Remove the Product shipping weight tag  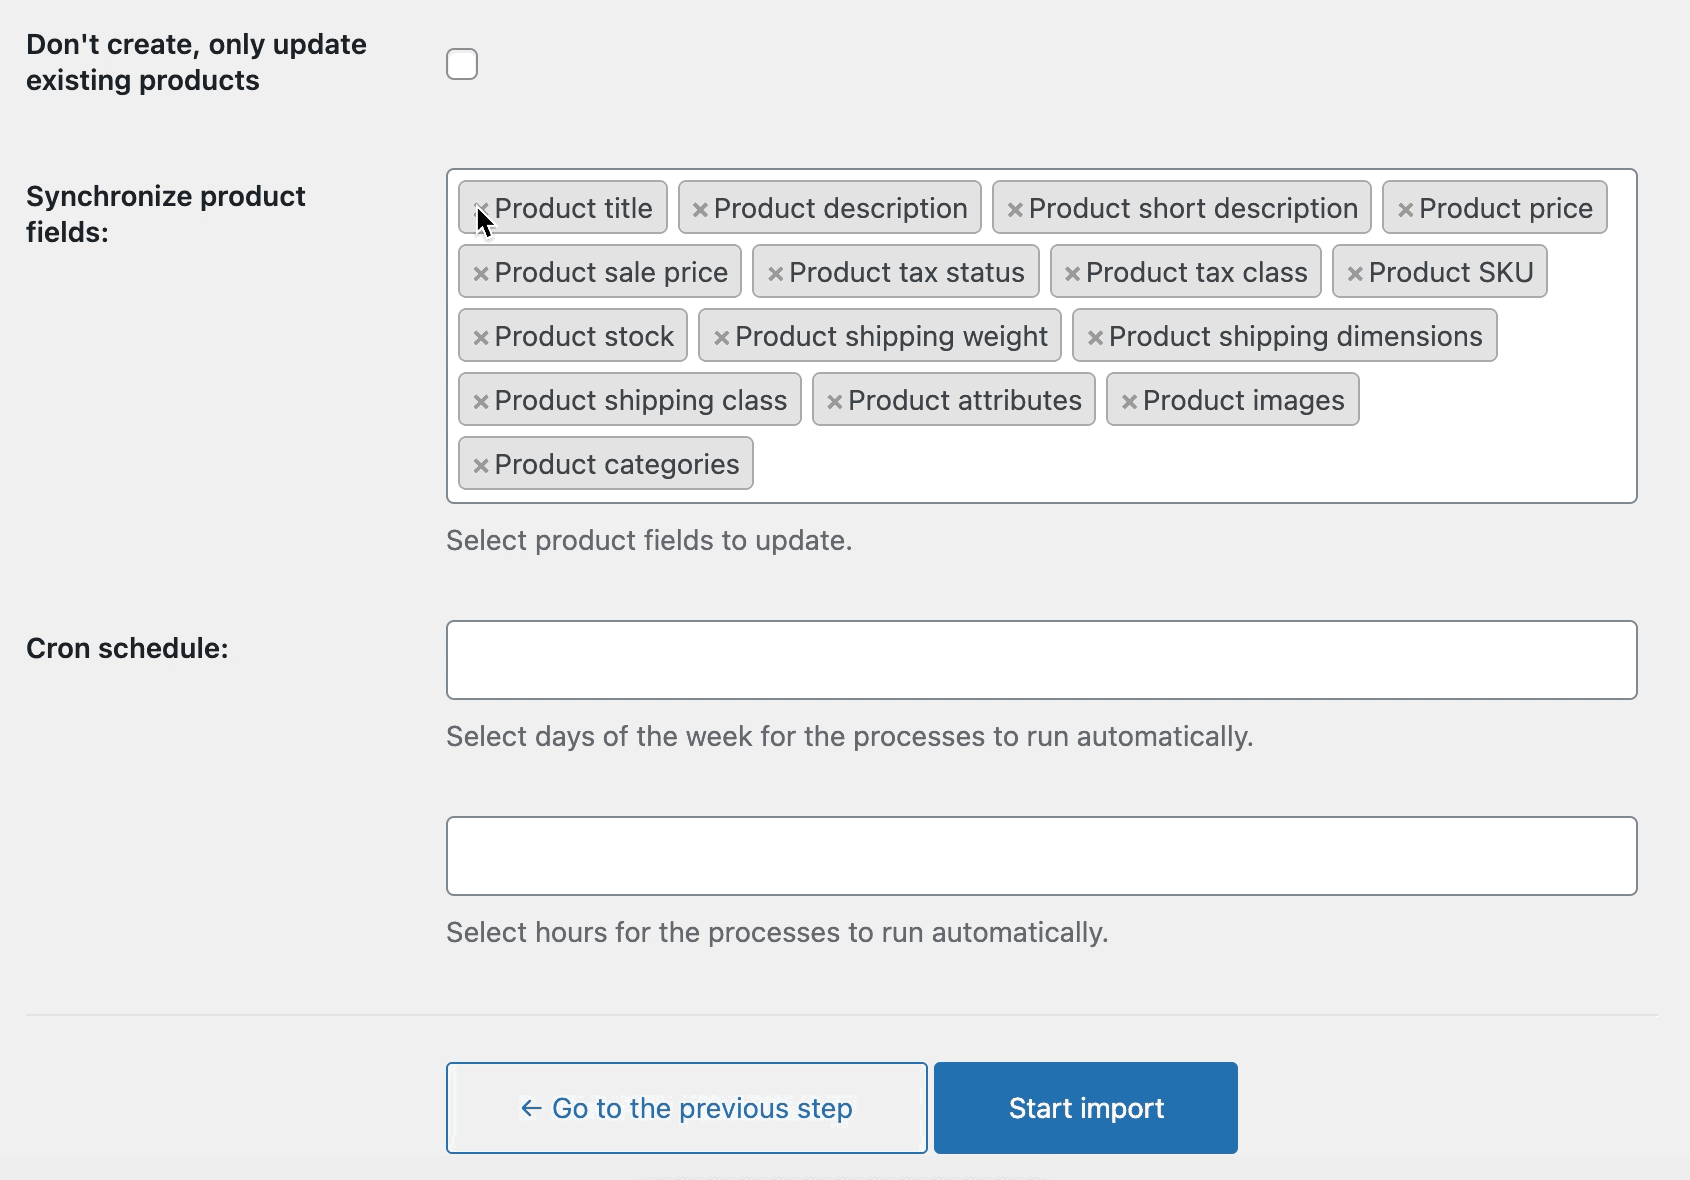pos(721,338)
